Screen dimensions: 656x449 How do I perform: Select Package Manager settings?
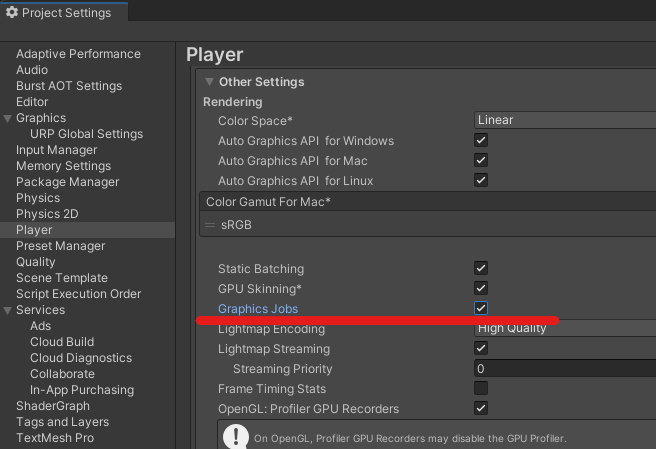pos(68,182)
